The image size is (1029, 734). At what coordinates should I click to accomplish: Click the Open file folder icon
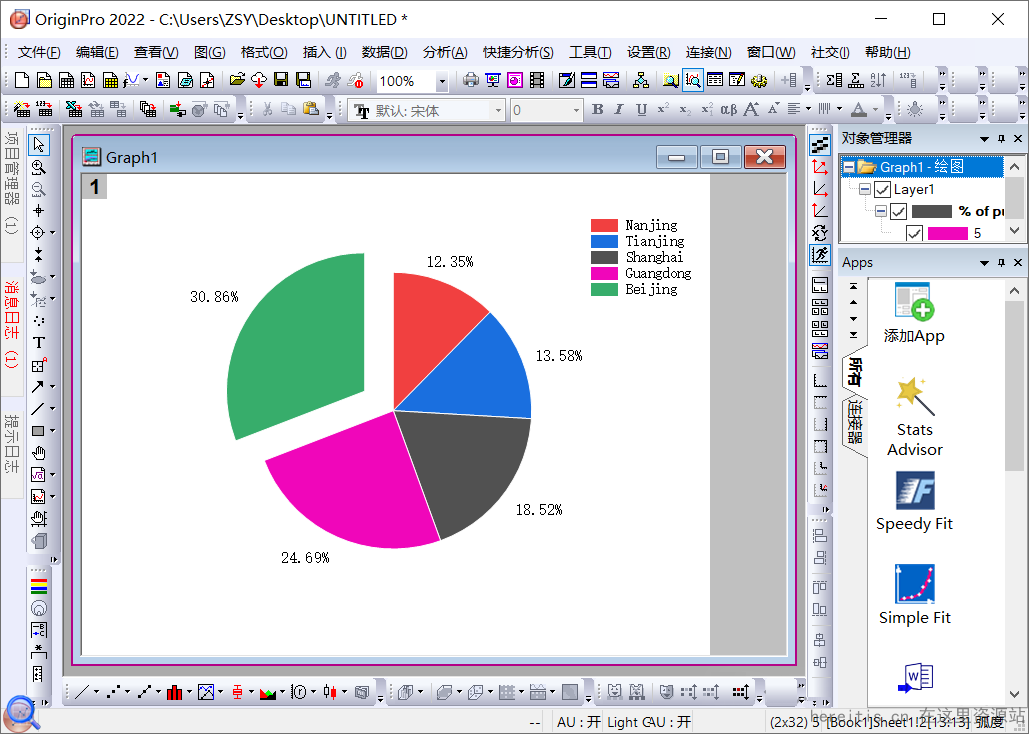[237, 80]
